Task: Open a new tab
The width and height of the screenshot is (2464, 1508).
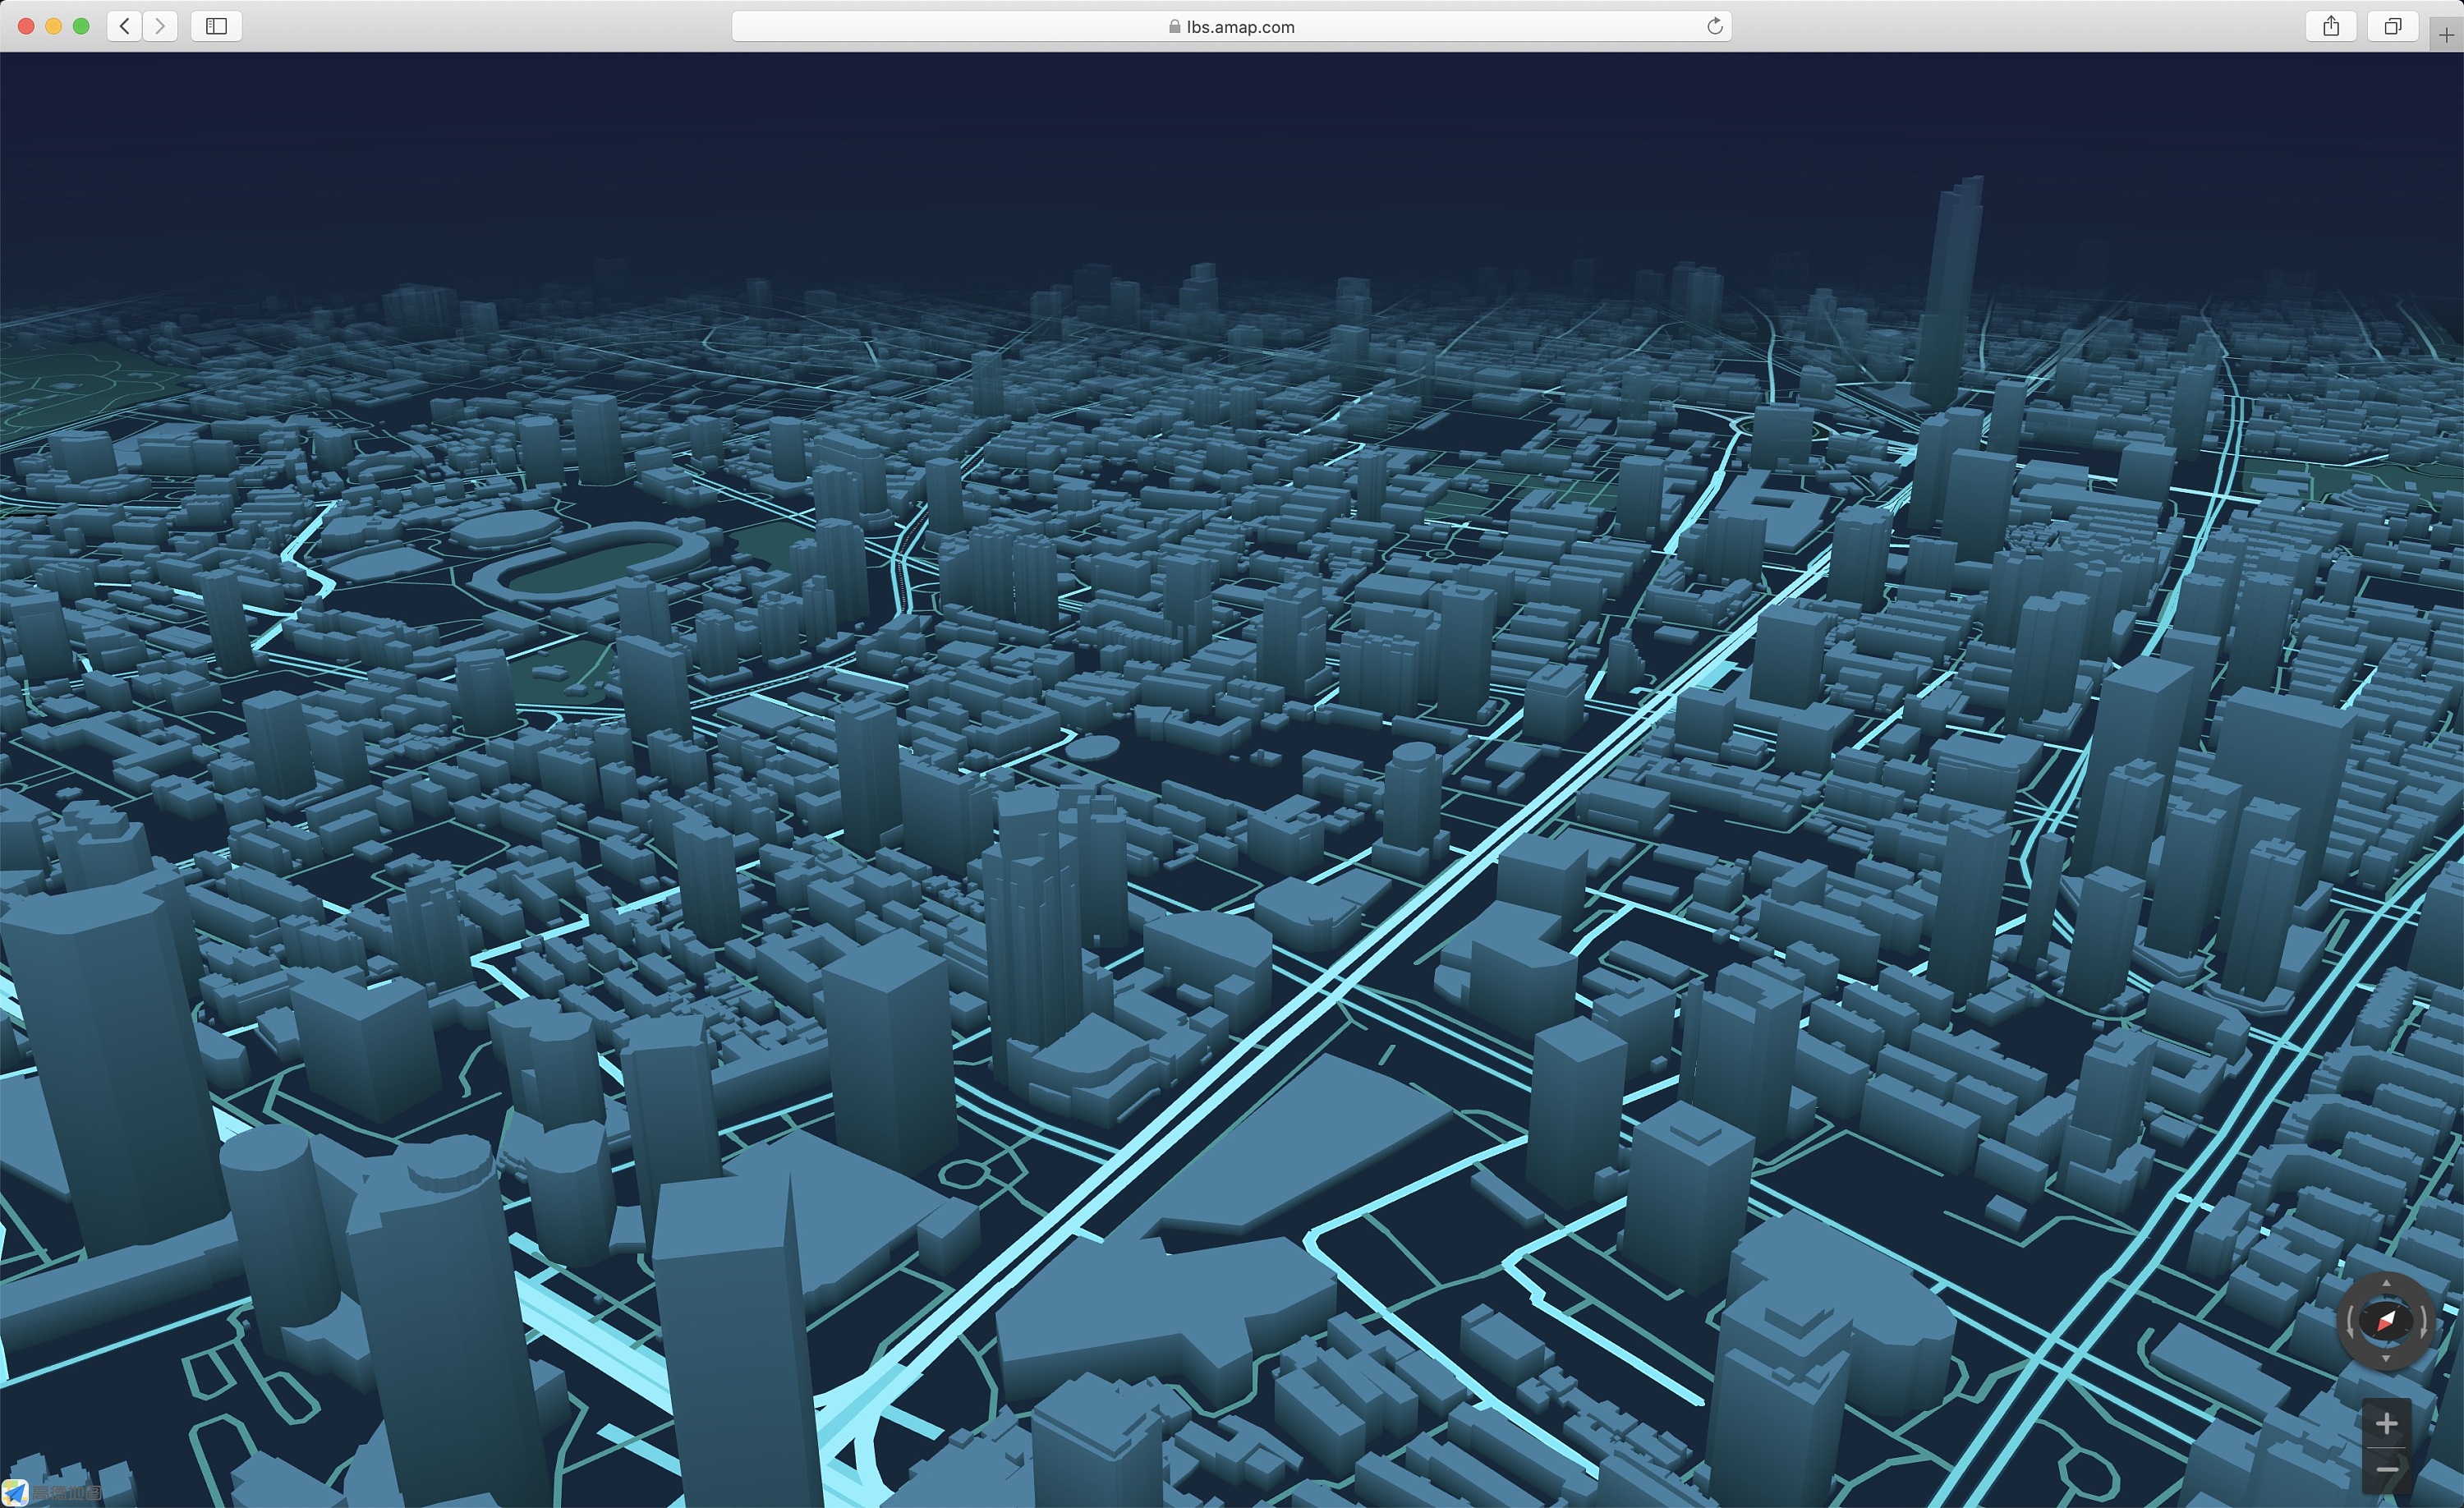Action: point(2445,34)
